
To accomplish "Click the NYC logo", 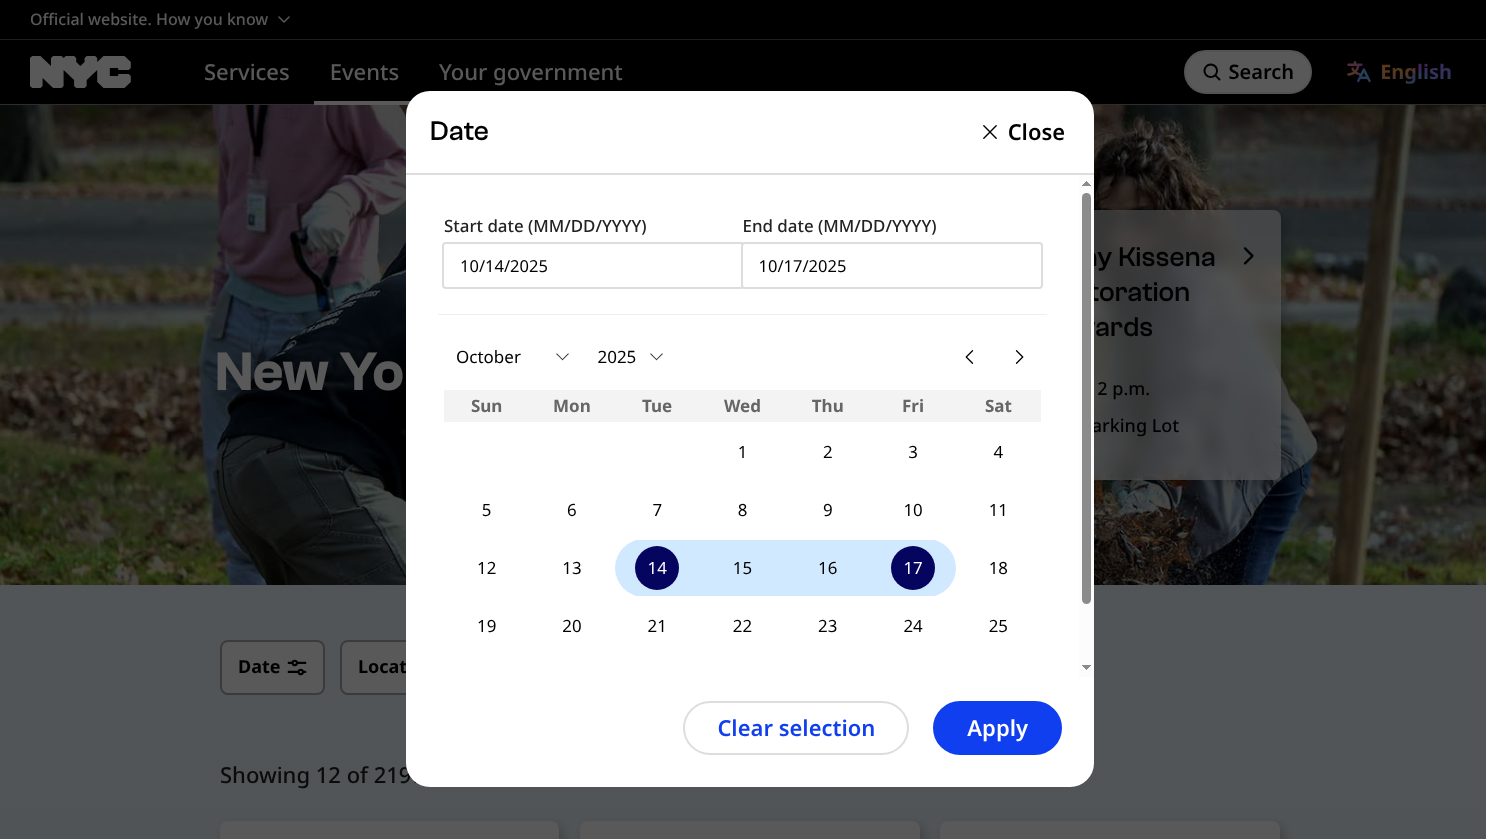I will [79, 71].
